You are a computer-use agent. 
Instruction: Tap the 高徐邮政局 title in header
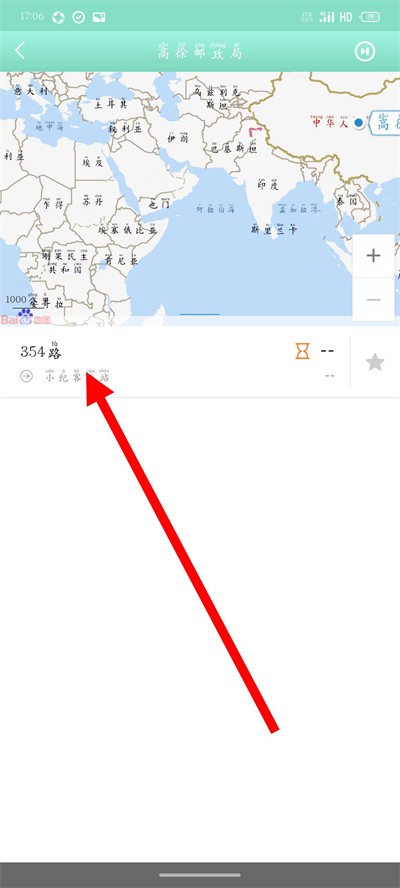tap(200, 51)
